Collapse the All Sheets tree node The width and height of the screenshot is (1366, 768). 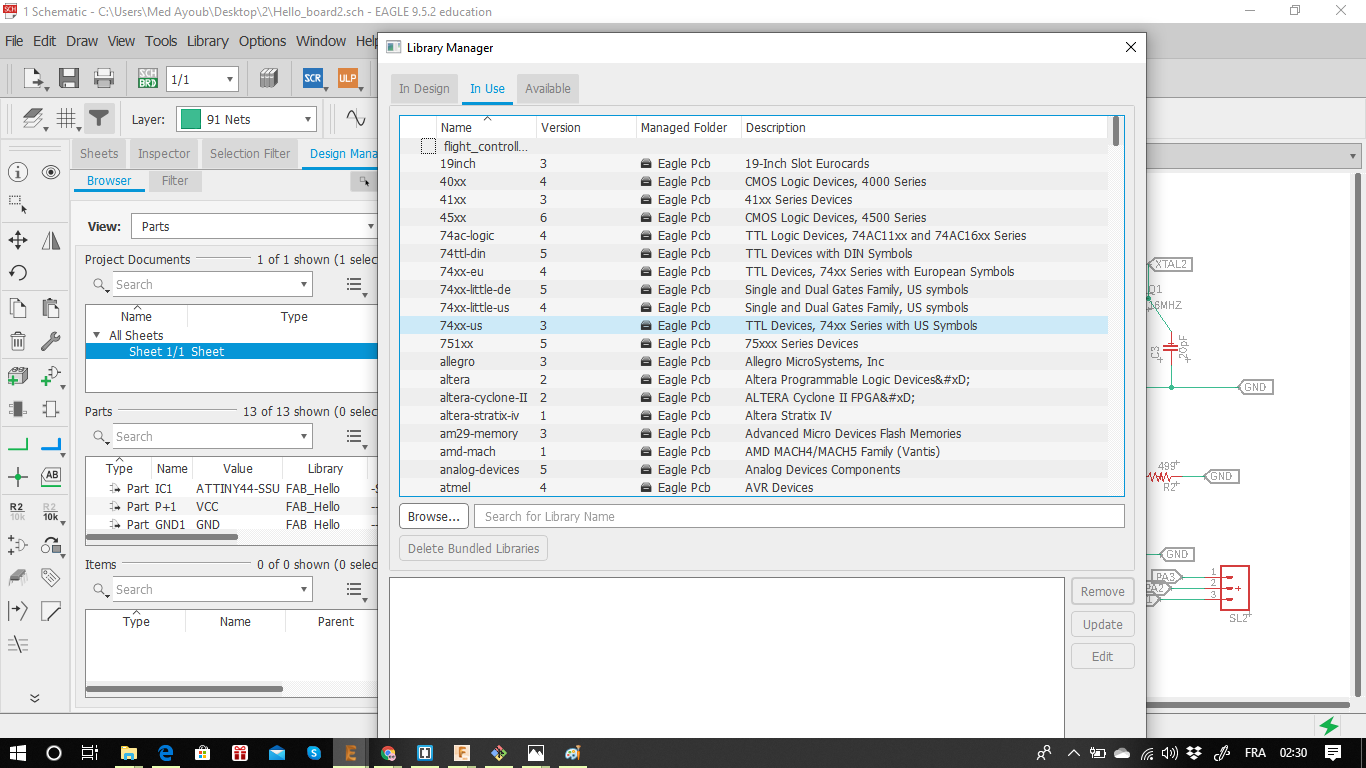point(97,336)
